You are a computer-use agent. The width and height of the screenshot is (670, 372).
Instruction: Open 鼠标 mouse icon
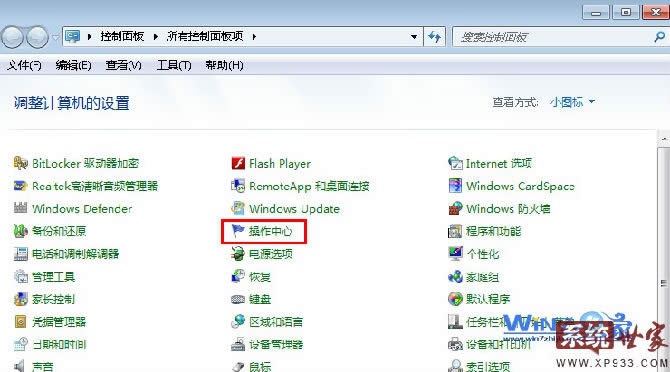click(x=238, y=366)
